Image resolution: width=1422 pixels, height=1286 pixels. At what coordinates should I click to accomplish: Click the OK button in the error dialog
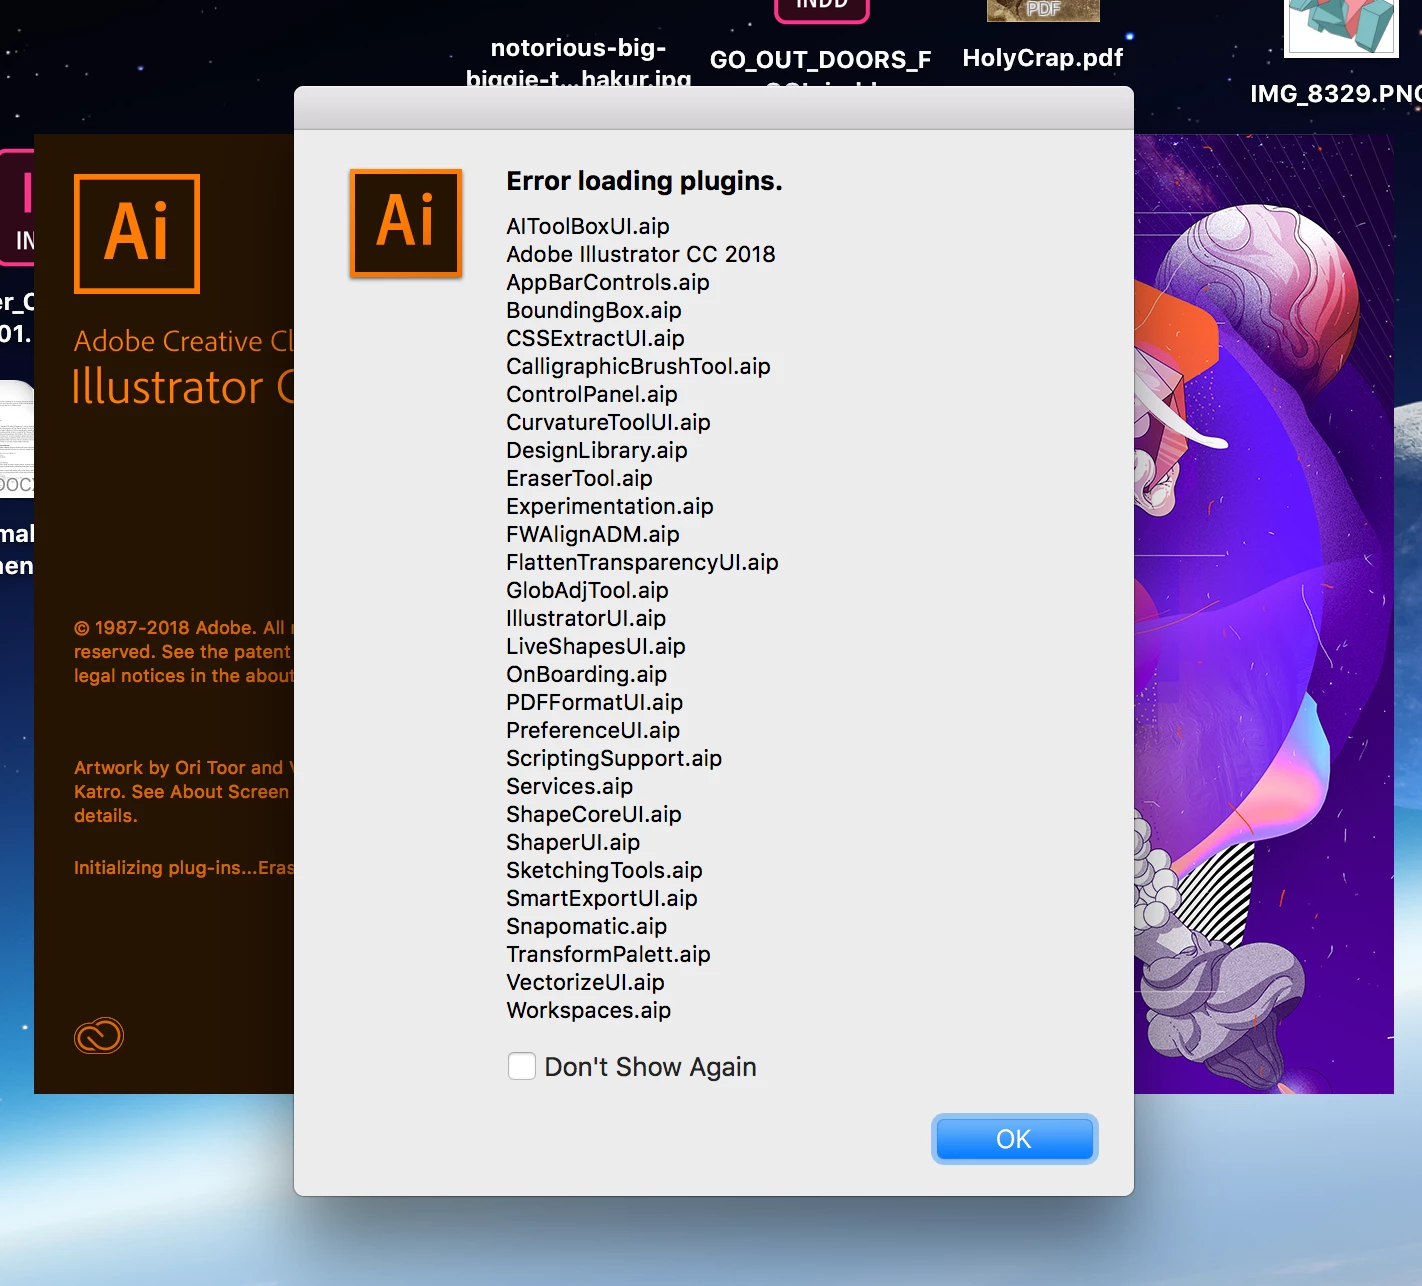1014,1139
